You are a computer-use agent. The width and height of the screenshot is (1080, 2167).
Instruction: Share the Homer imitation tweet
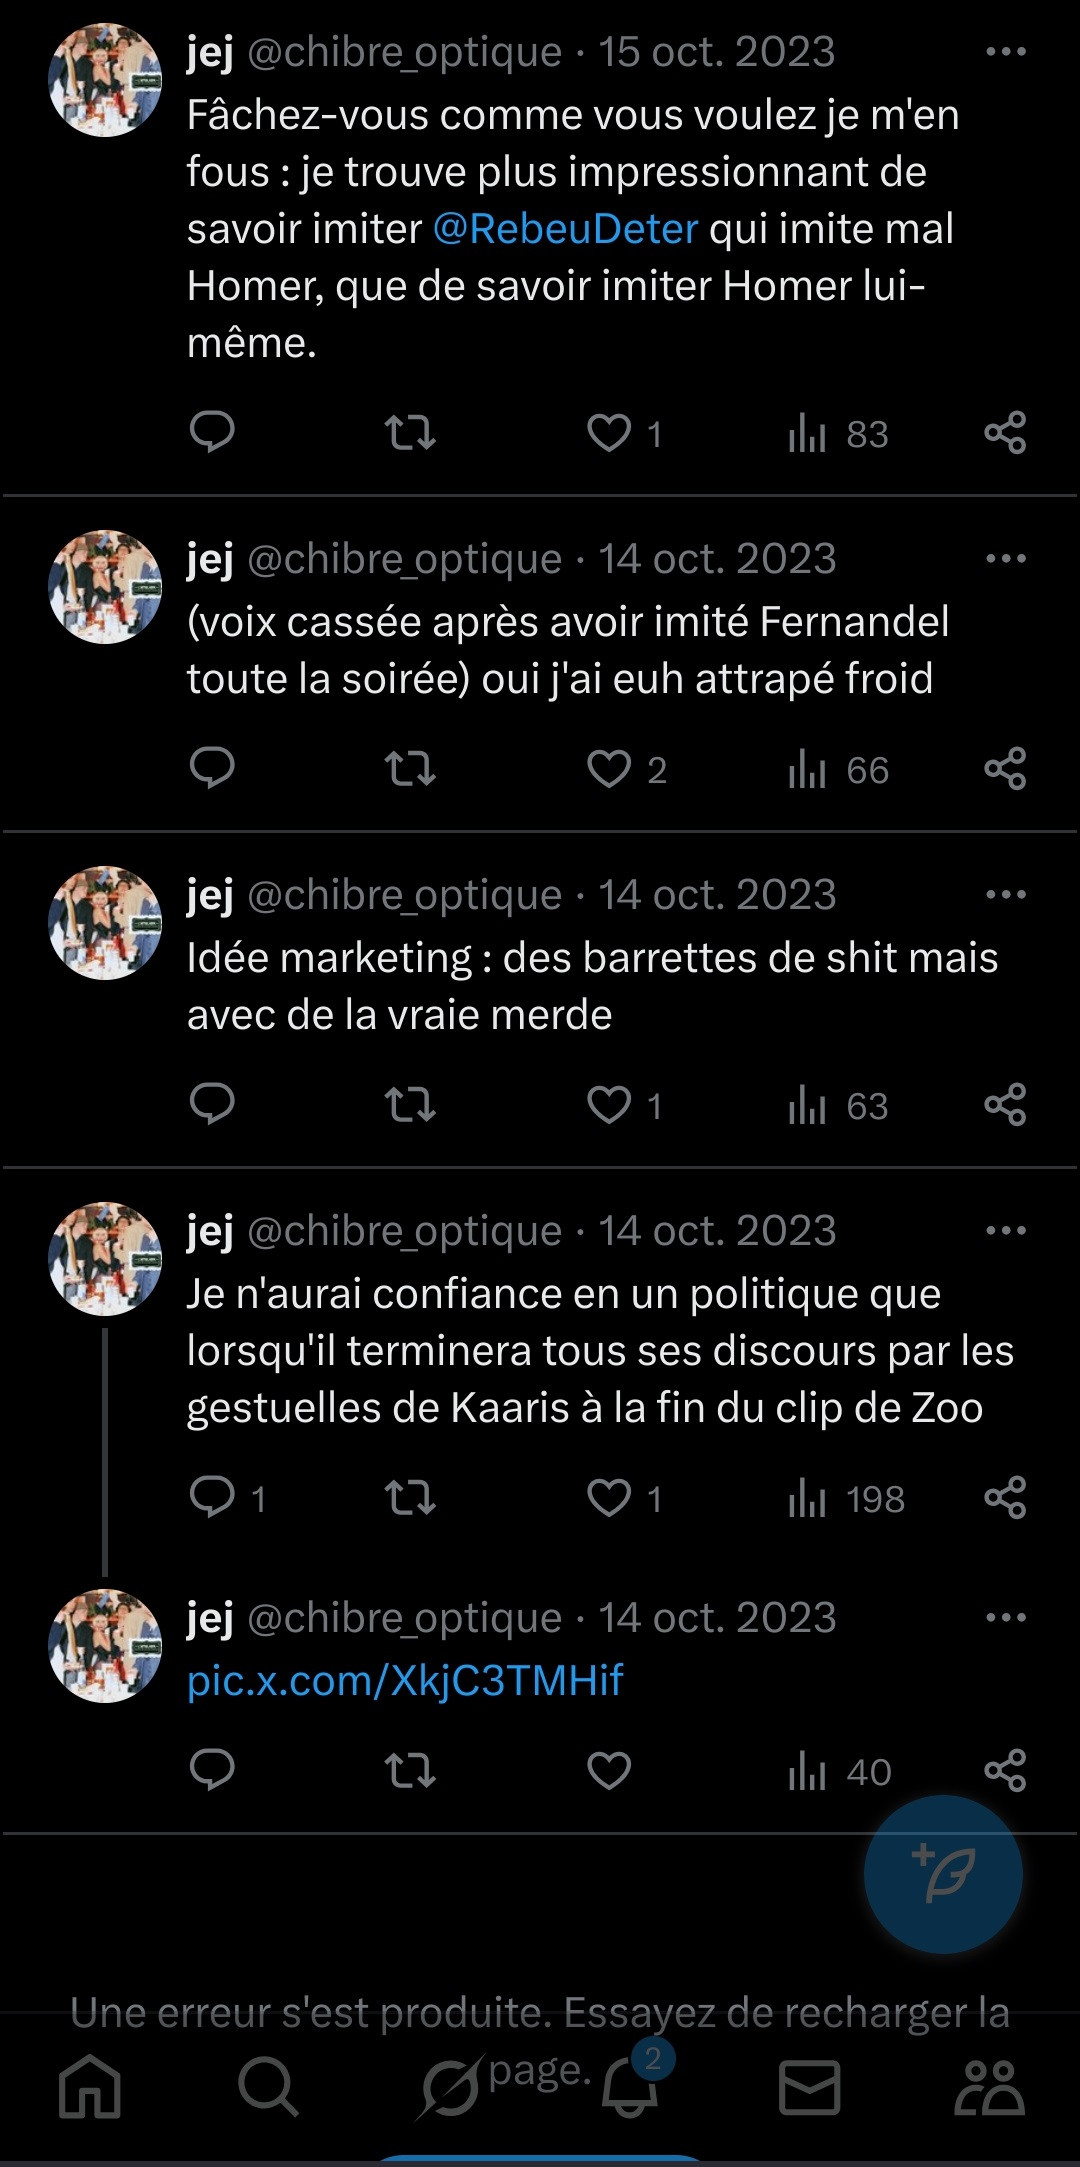click(1005, 433)
